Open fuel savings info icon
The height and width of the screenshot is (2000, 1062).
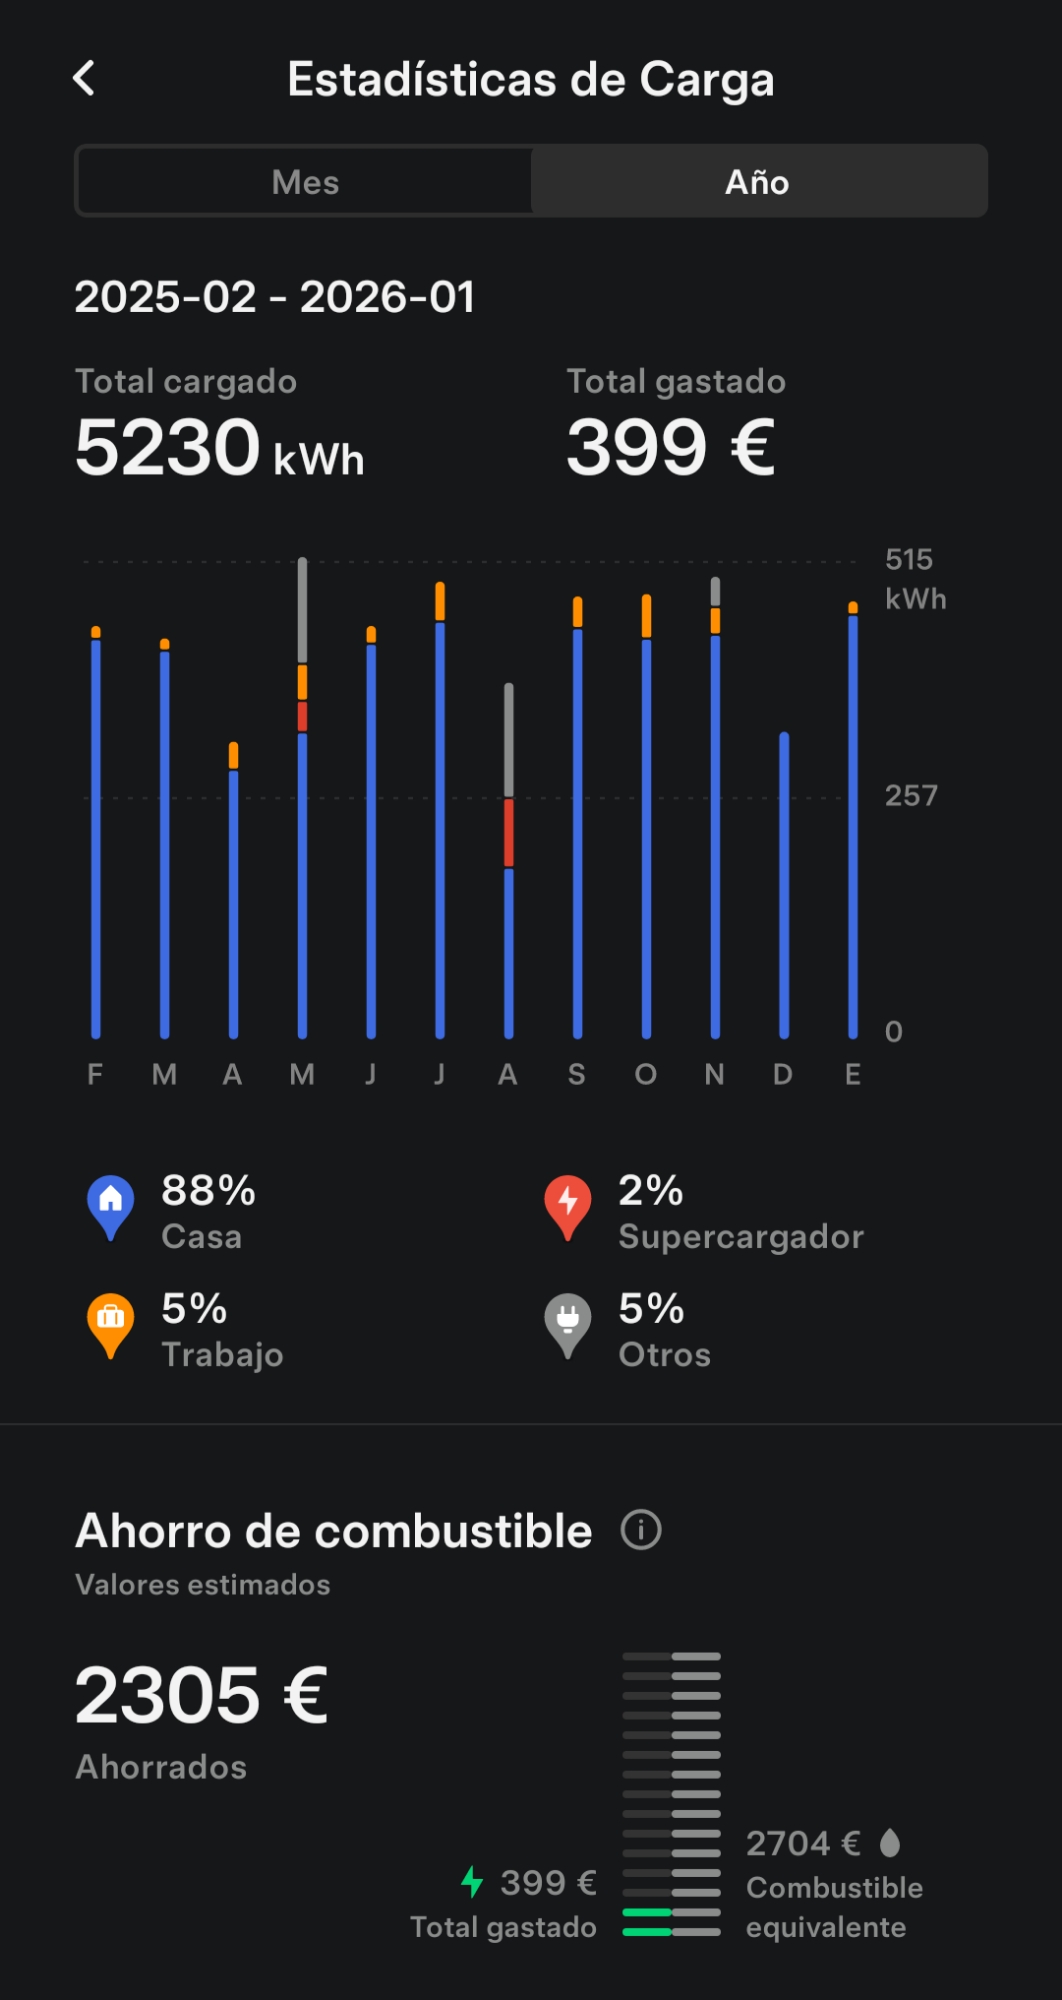641,1530
